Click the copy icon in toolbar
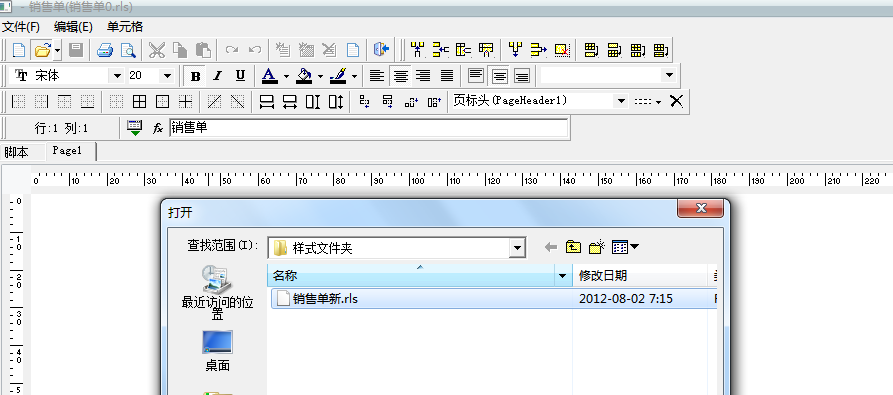This screenshot has width=893, height=395. coord(180,50)
